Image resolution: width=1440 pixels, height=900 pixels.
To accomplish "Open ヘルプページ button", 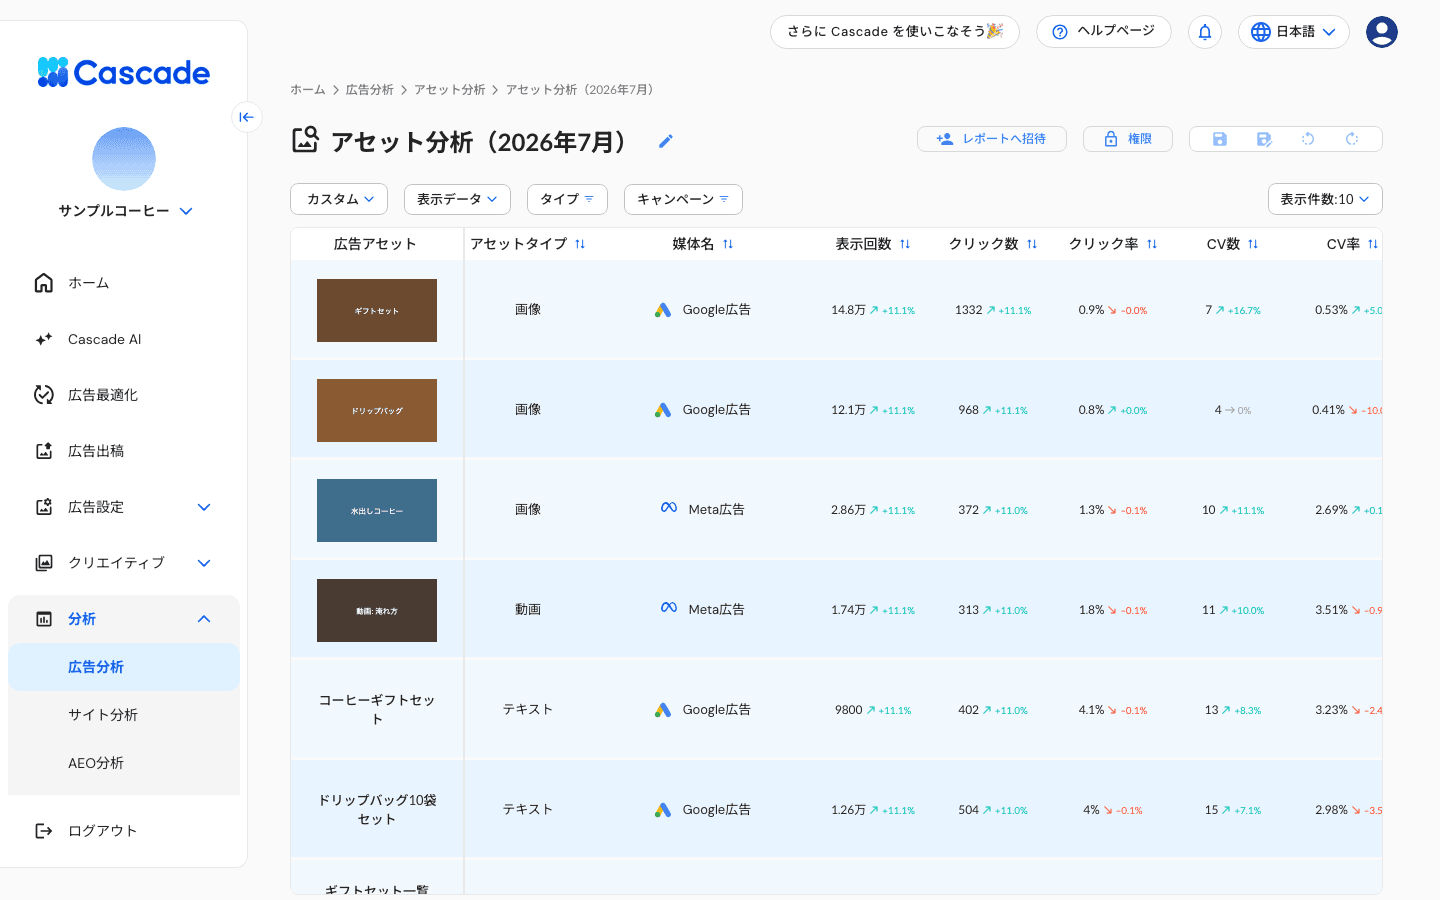I will coord(1104,32).
